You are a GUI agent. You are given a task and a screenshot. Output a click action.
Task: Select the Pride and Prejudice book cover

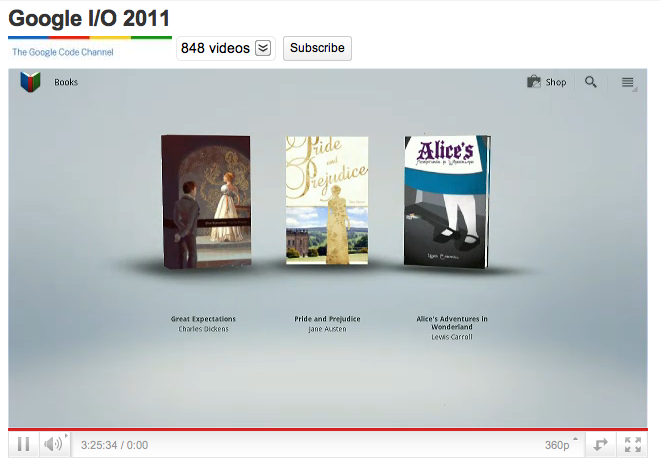tap(327, 200)
